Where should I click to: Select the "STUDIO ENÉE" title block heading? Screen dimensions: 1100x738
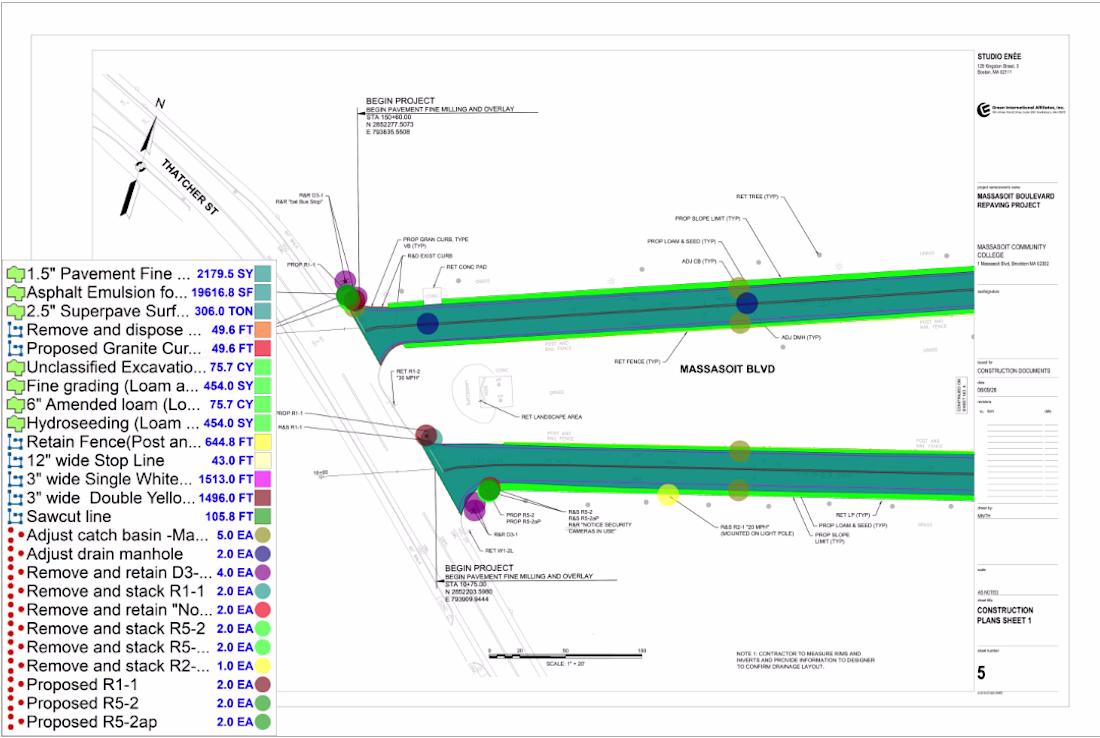[x=999, y=56]
